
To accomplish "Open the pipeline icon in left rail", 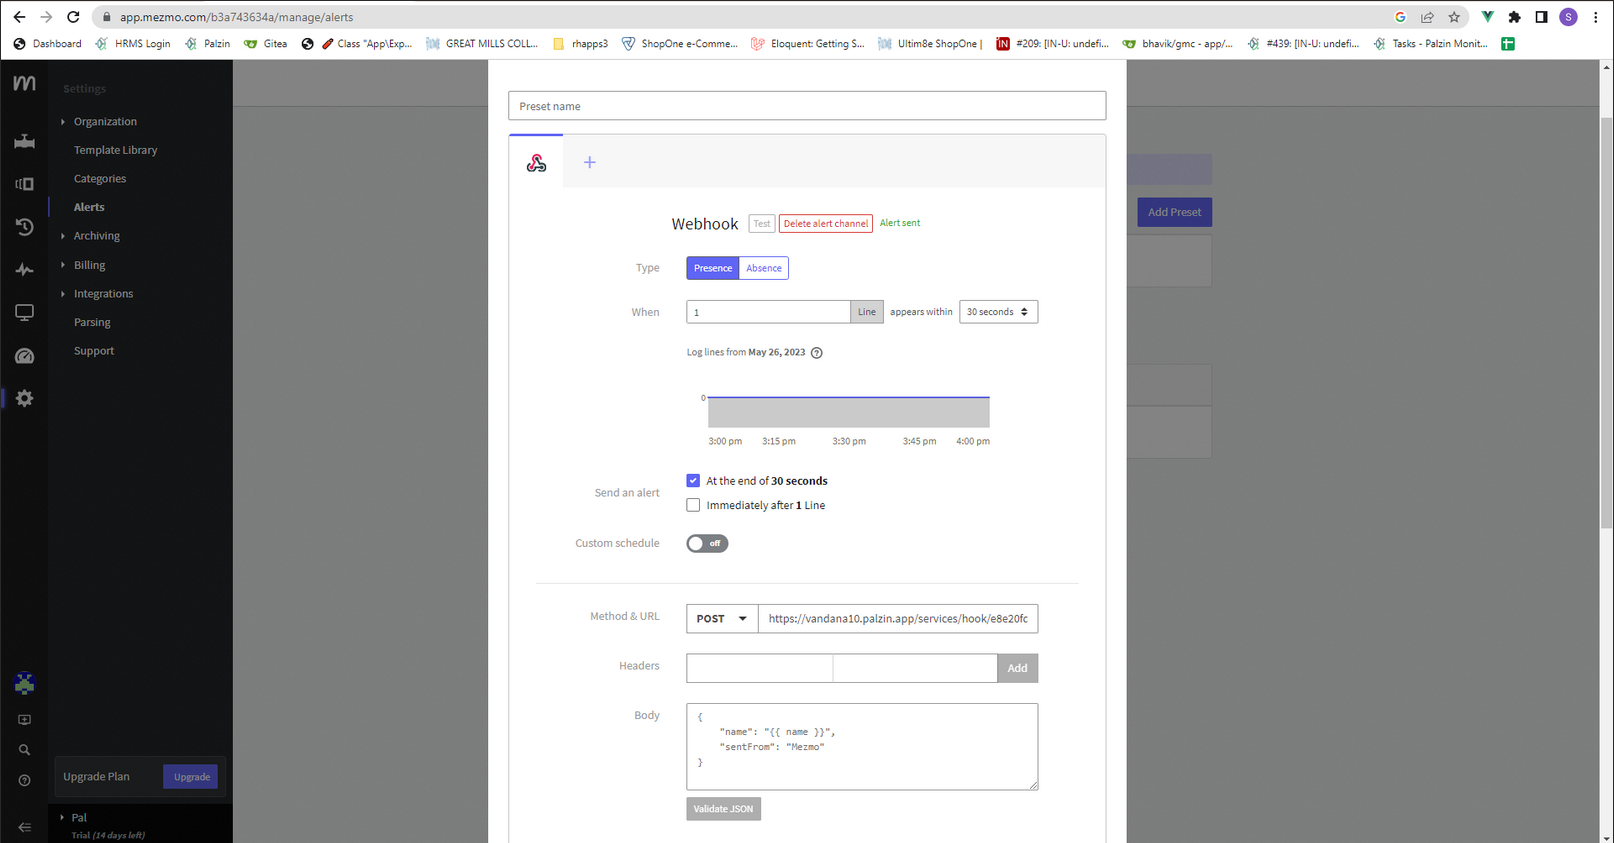I will click(x=24, y=141).
